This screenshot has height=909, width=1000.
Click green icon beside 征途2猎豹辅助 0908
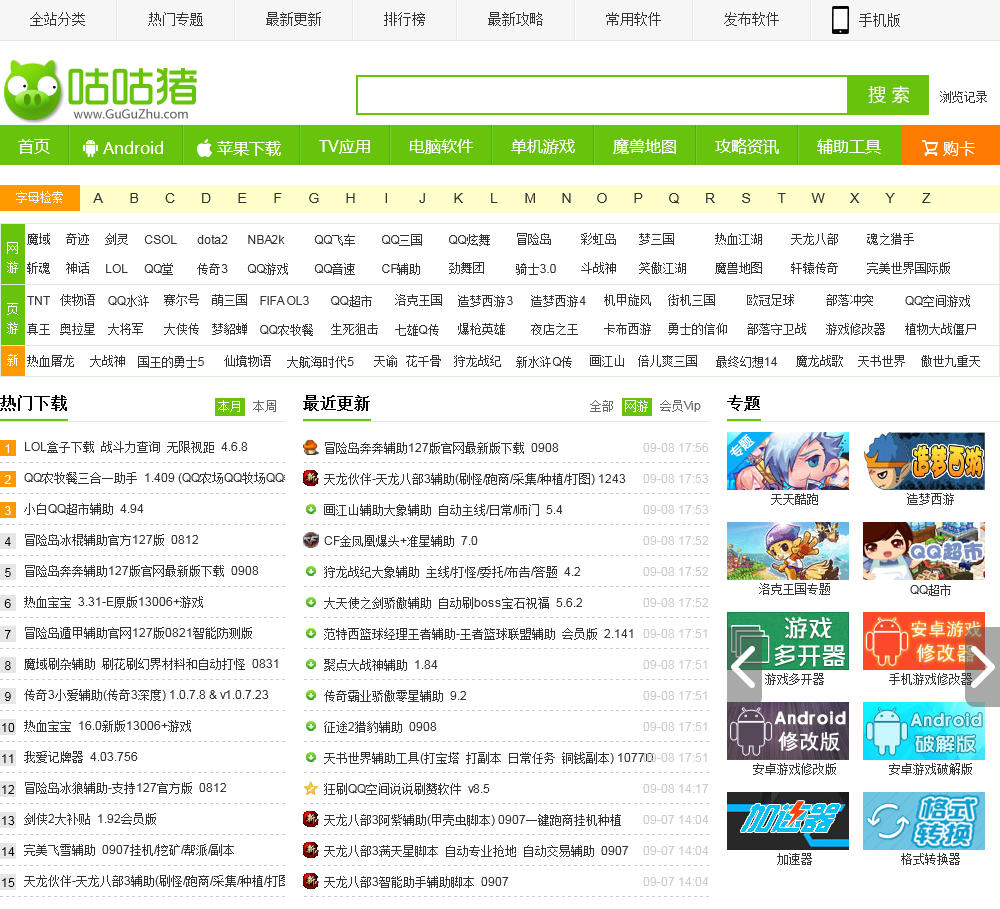pyautogui.click(x=311, y=727)
